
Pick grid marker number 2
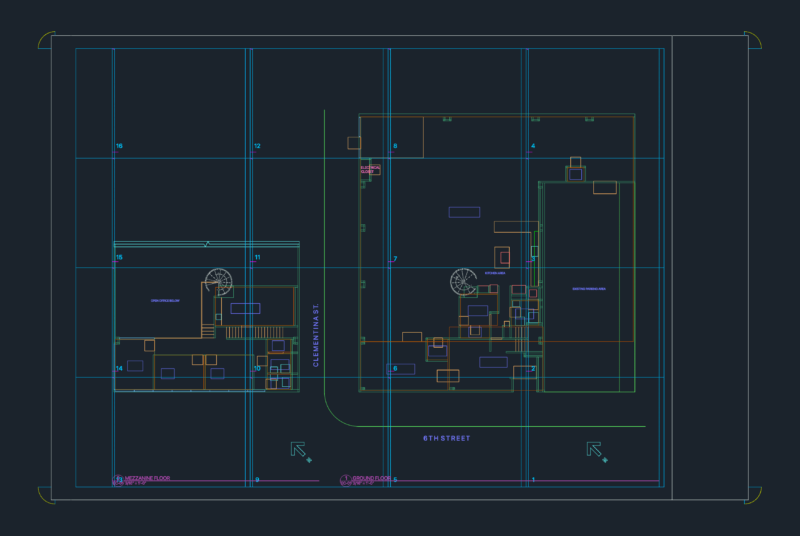(x=533, y=368)
